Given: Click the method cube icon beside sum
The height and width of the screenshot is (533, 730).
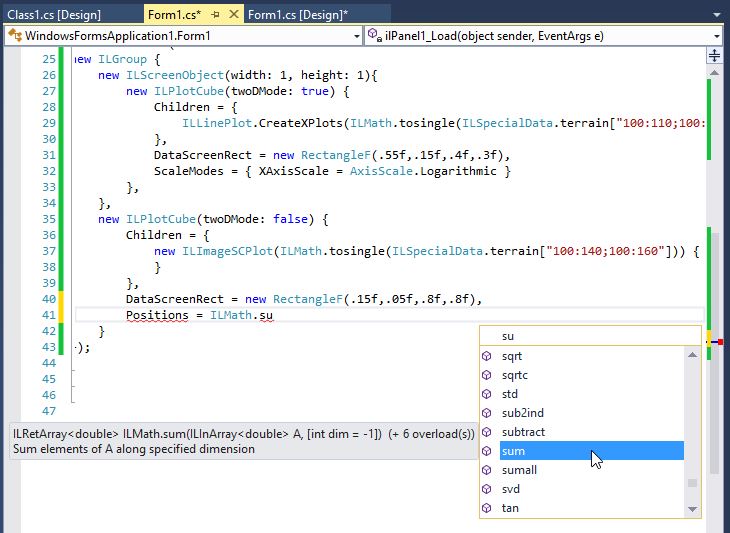Looking at the screenshot, I should coord(487,451).
